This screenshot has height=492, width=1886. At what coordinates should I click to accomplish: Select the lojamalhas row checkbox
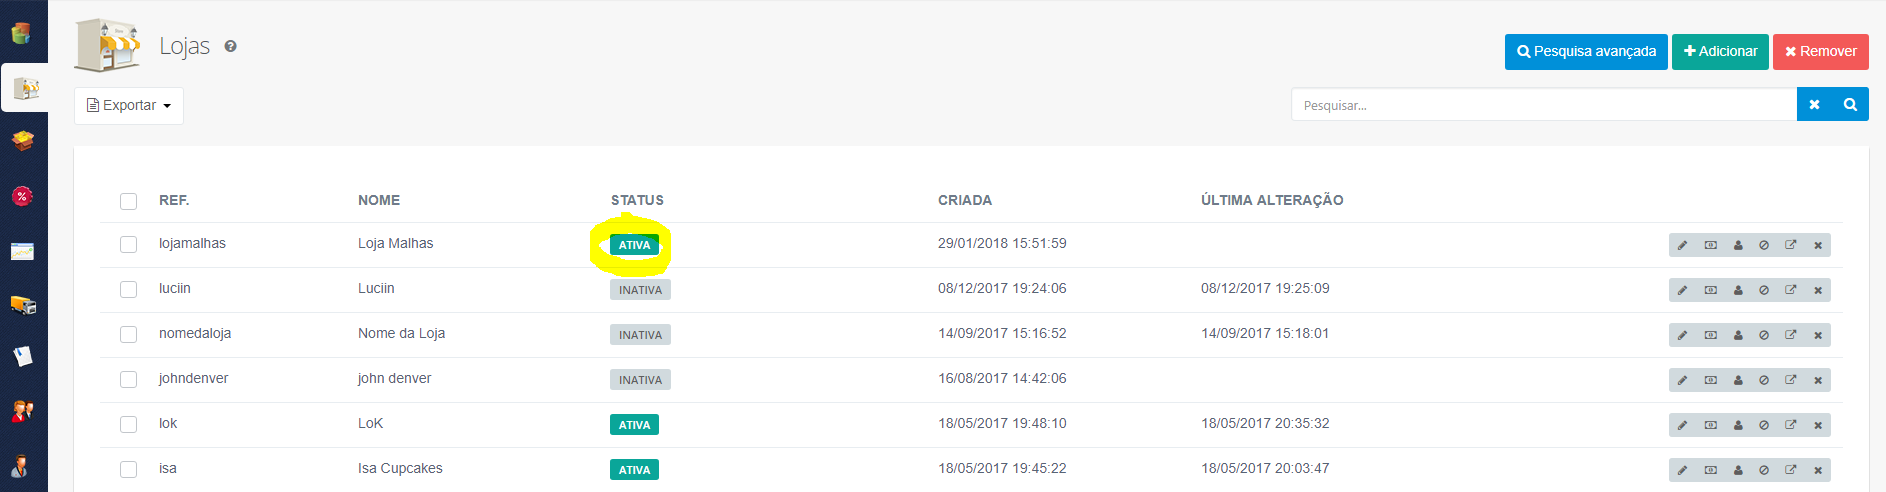[128, 244]
